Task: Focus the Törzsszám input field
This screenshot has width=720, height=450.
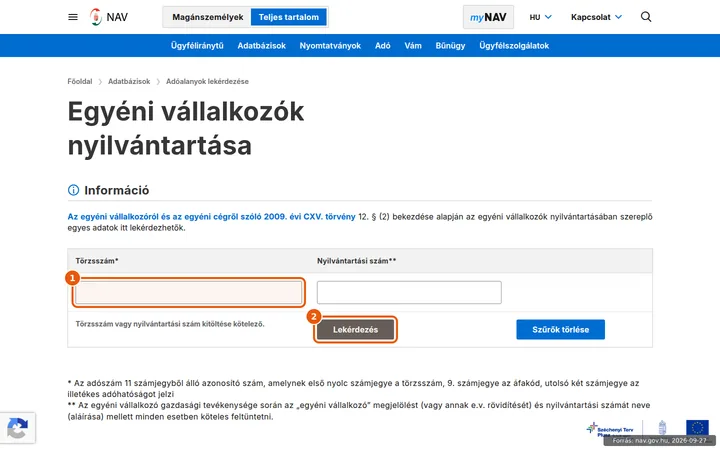Action: (x=188, y=292)
